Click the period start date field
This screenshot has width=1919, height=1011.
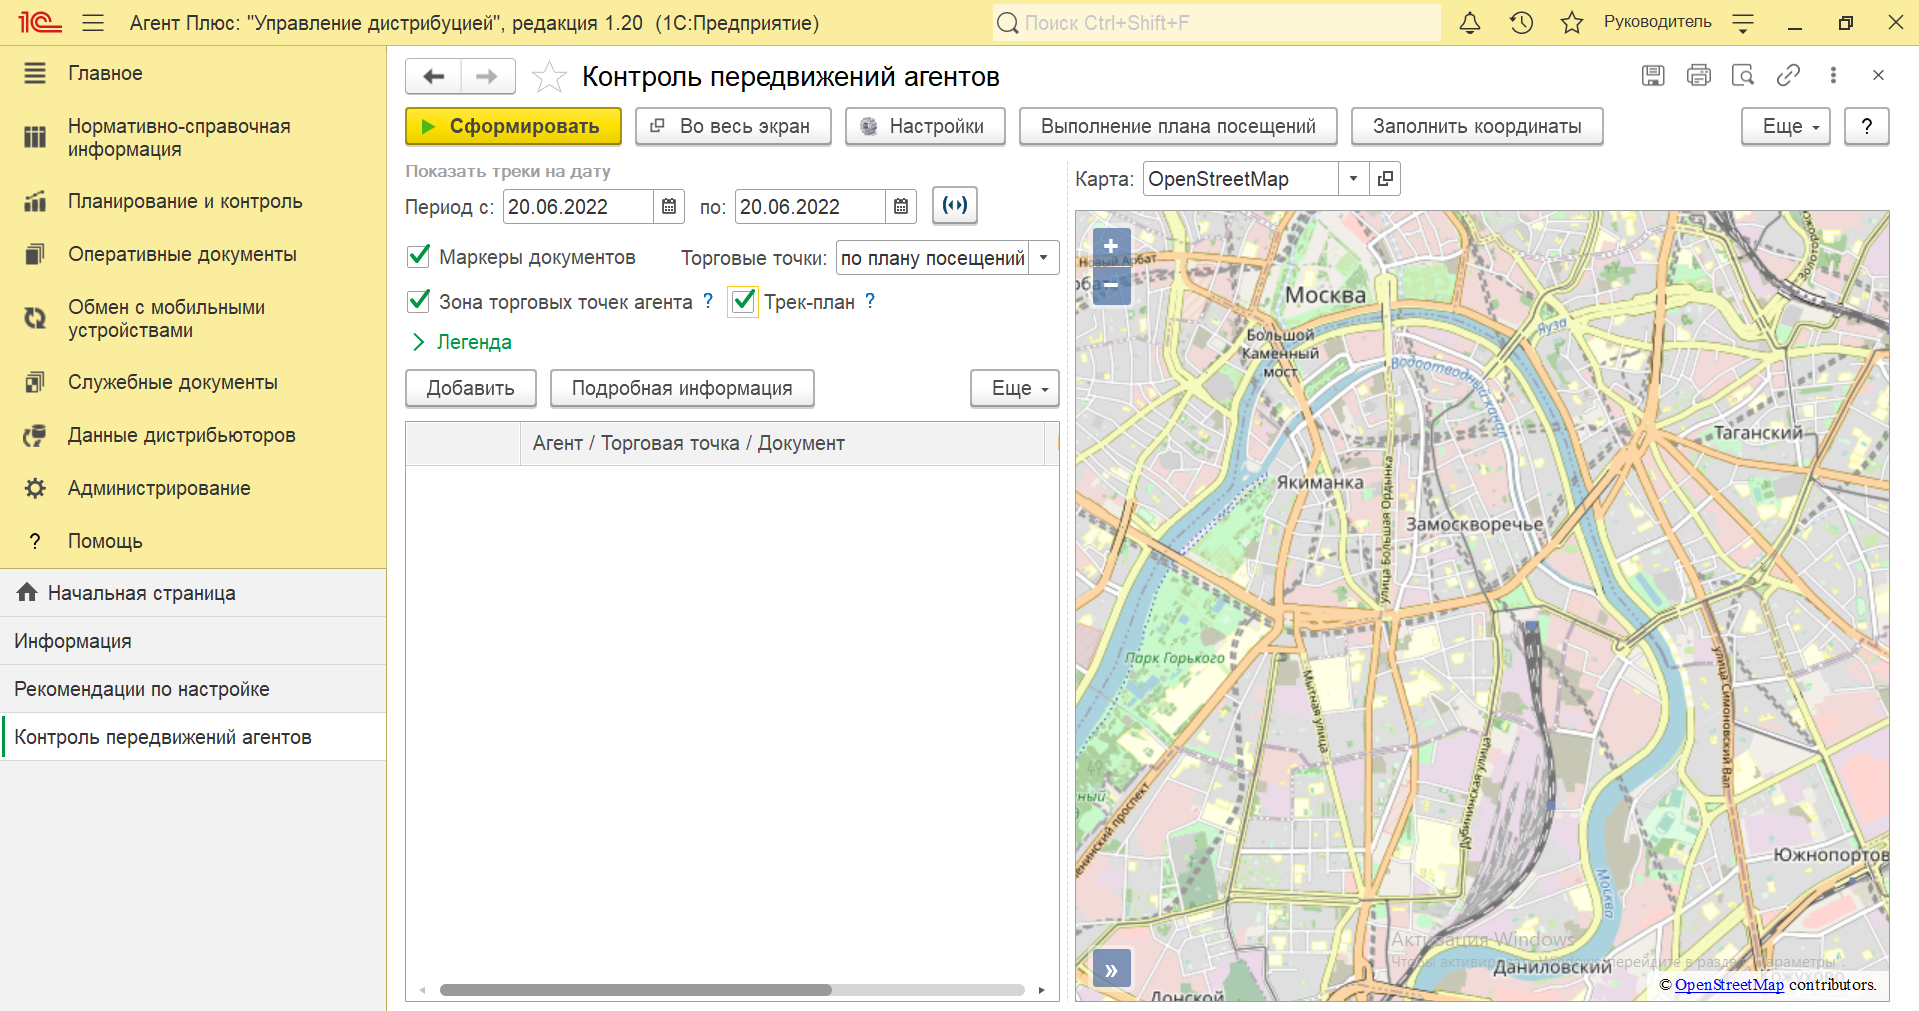[578, 206]
